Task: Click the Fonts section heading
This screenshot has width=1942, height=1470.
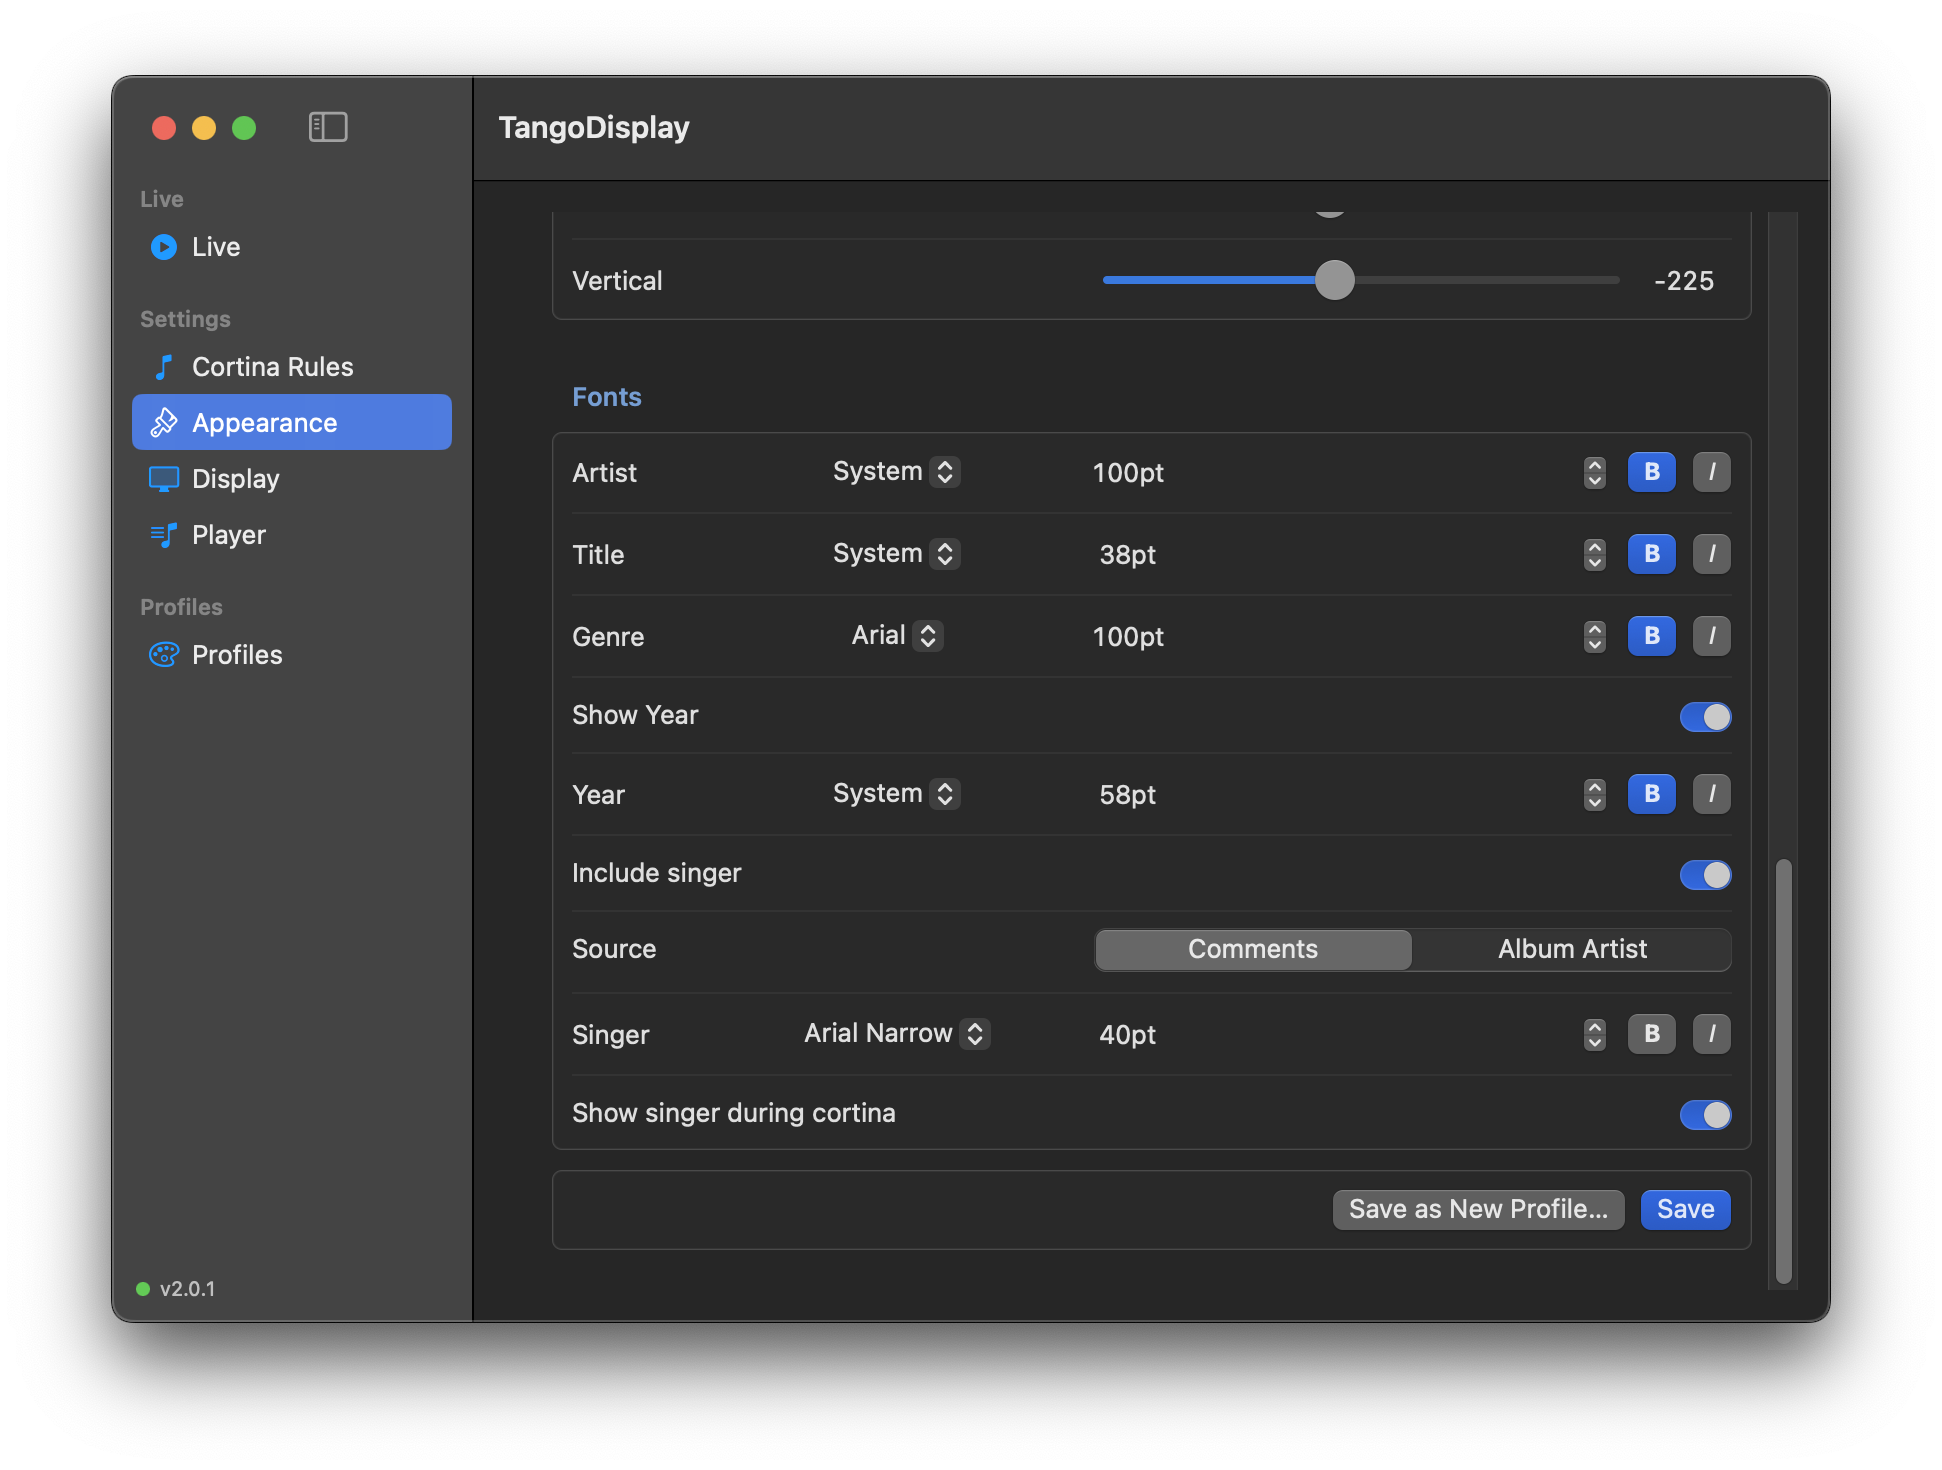Action: [x=607, y=397]
